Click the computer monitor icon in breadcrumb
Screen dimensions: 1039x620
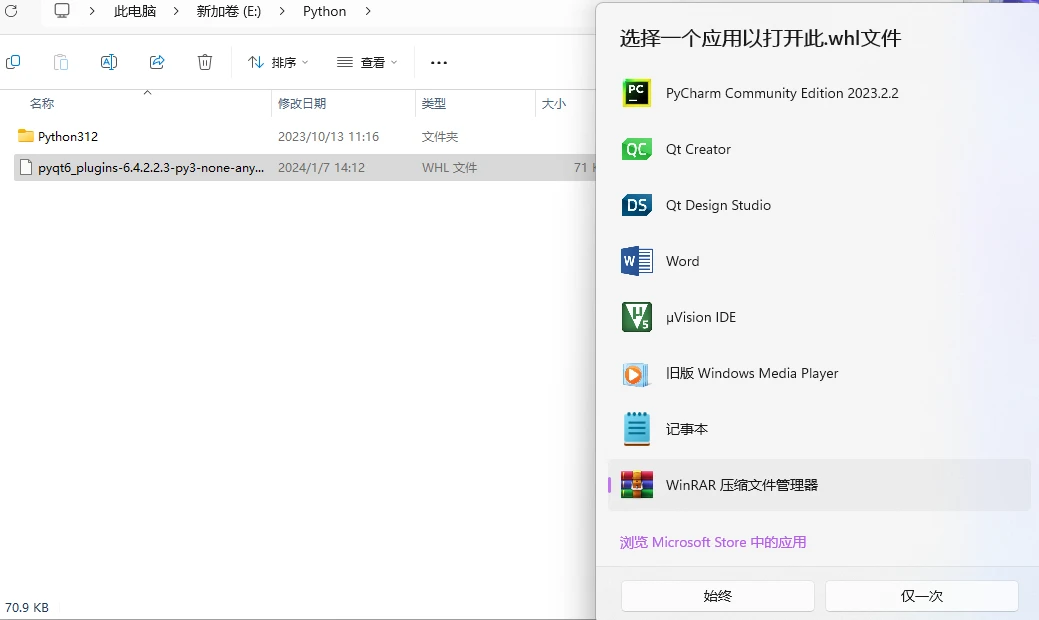(x=62, y=11)
